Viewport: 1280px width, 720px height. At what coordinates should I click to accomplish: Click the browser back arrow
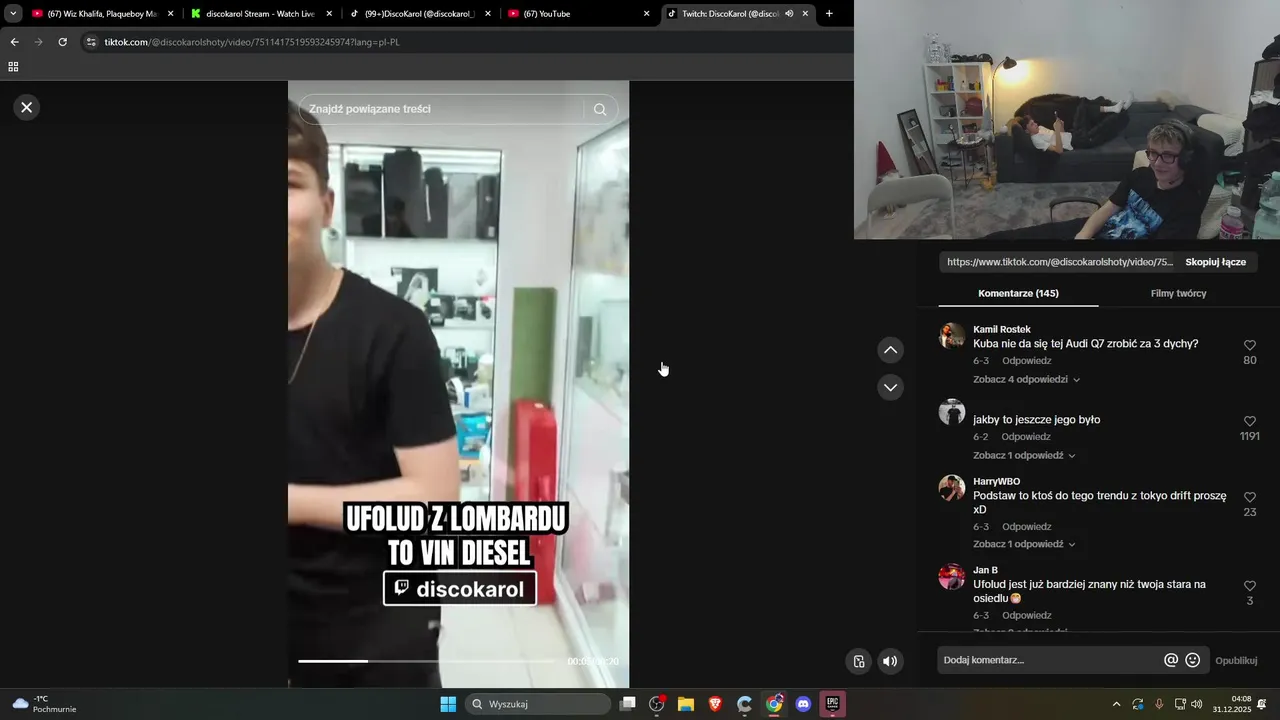14,42
